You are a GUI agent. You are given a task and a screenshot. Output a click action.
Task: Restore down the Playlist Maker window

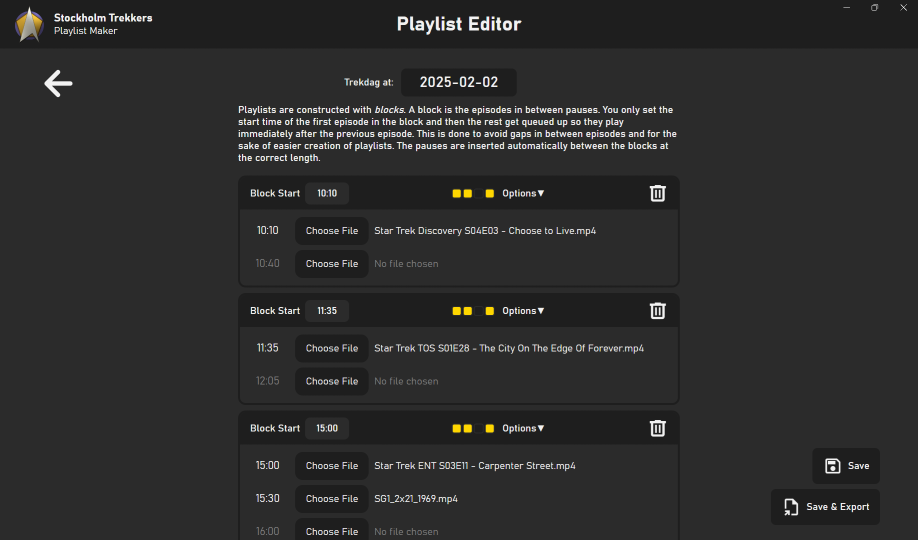point(874,8)
